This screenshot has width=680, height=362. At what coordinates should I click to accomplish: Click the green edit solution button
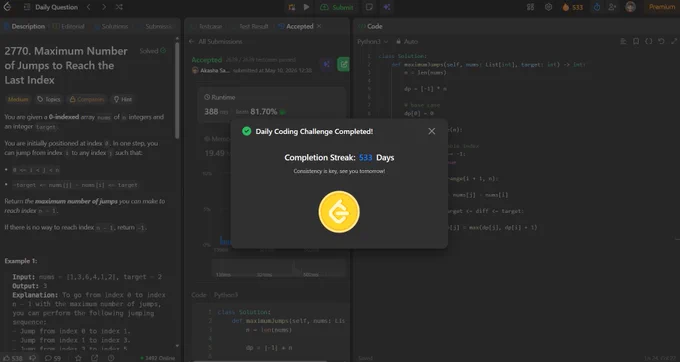[343, 64]
